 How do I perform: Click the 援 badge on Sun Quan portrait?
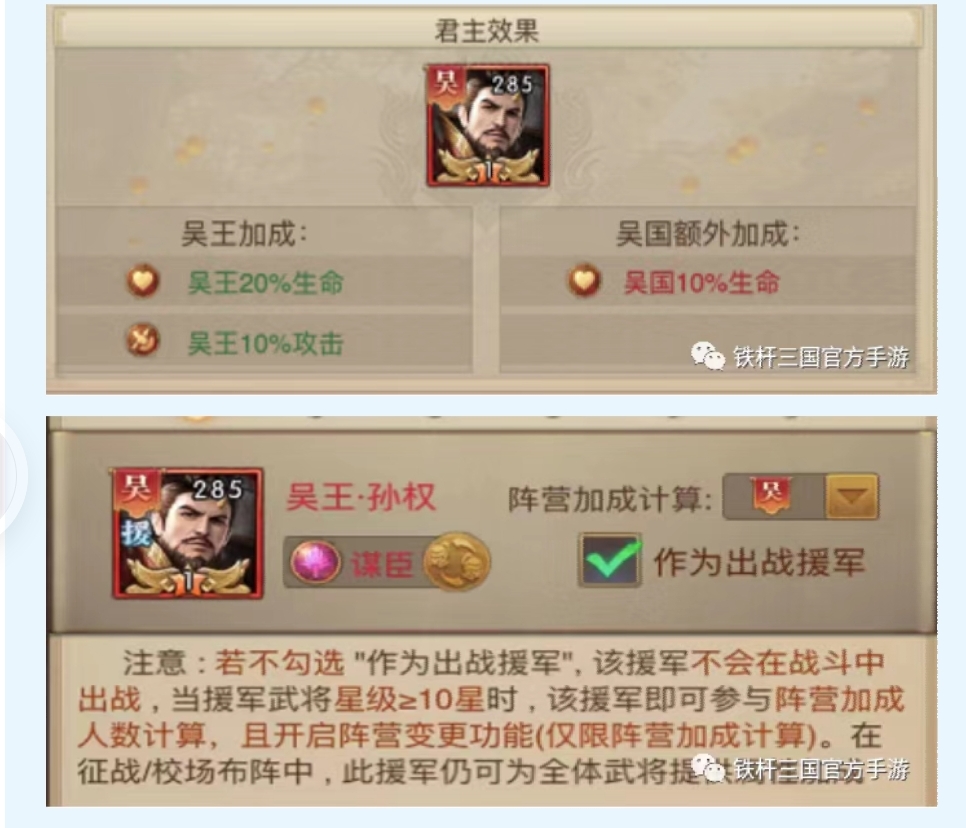coord(135,532)
